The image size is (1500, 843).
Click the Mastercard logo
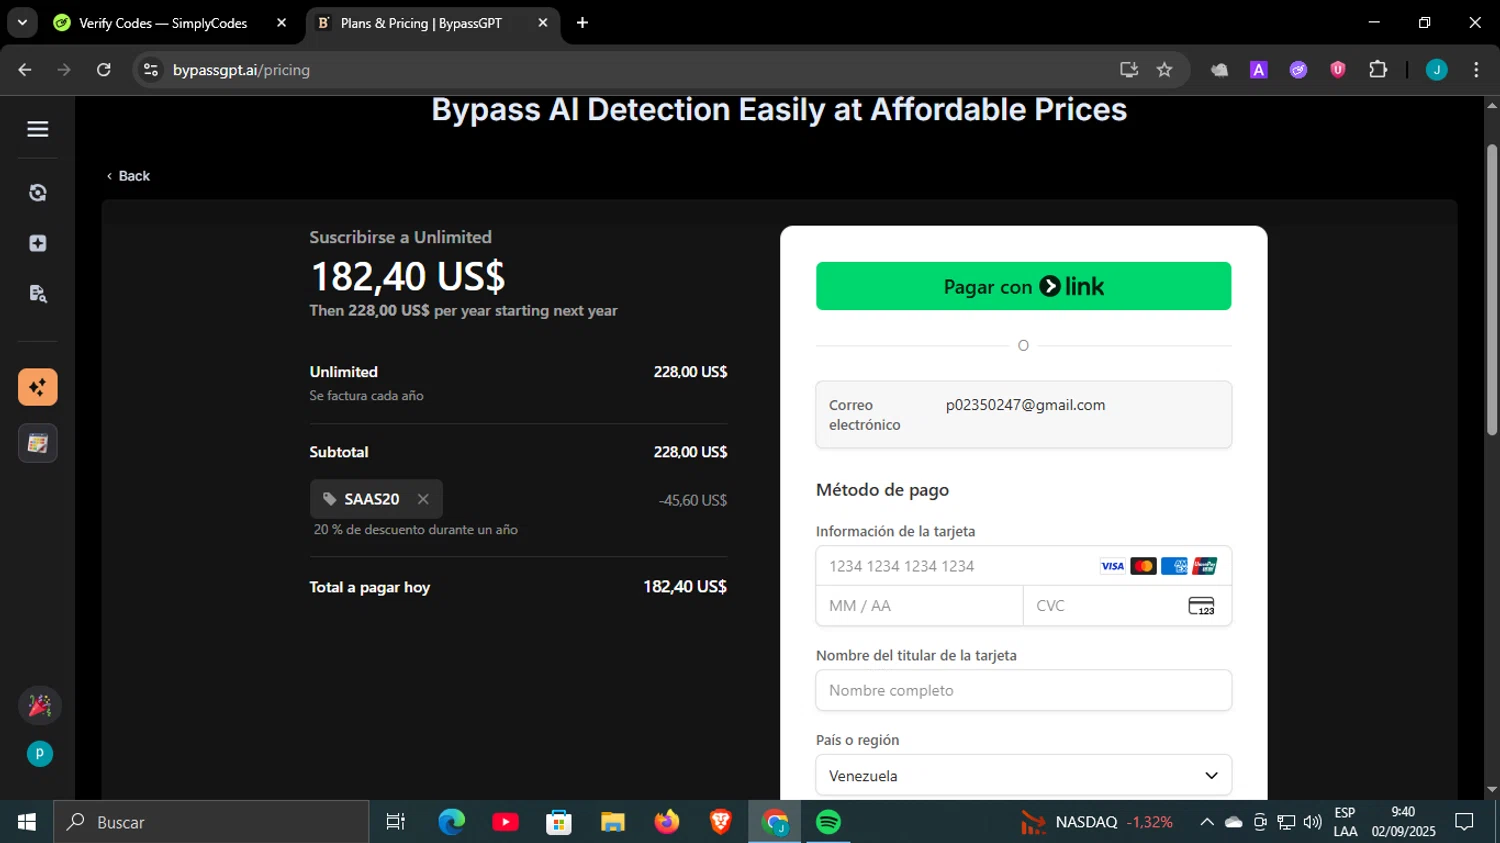click(1143, 566)
